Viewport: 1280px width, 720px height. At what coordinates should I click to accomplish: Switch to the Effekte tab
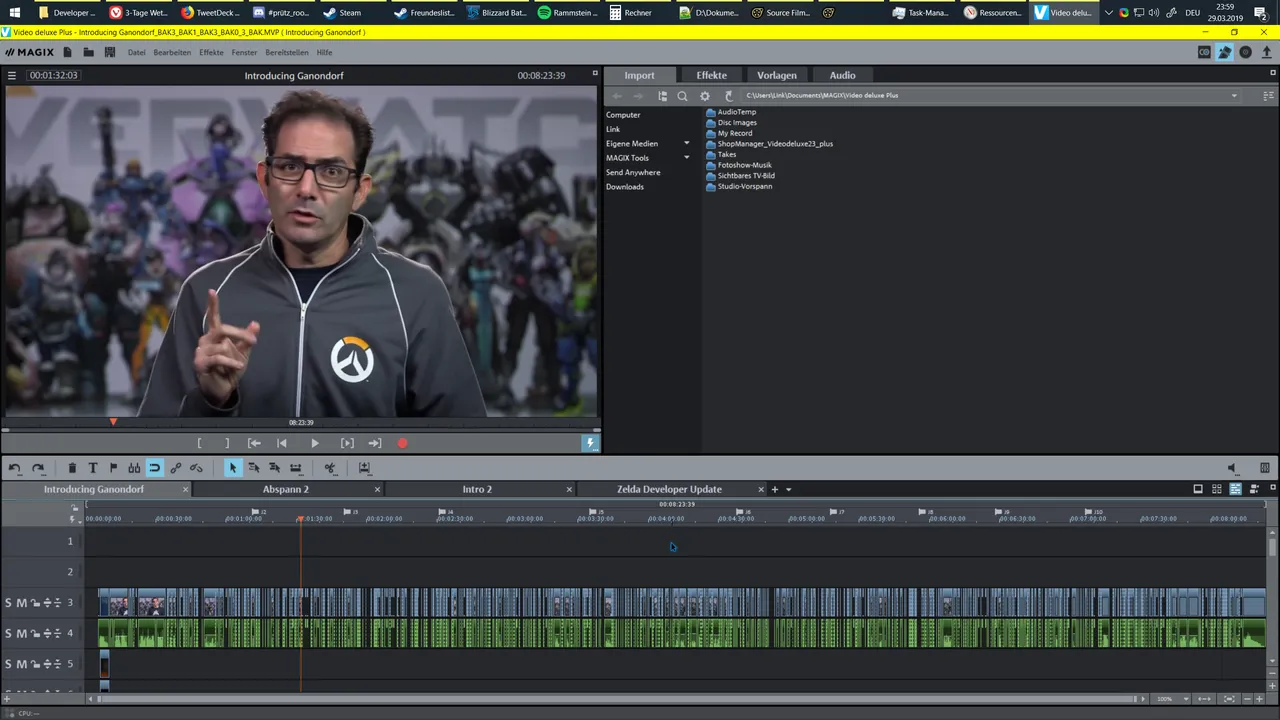point(712,75)
